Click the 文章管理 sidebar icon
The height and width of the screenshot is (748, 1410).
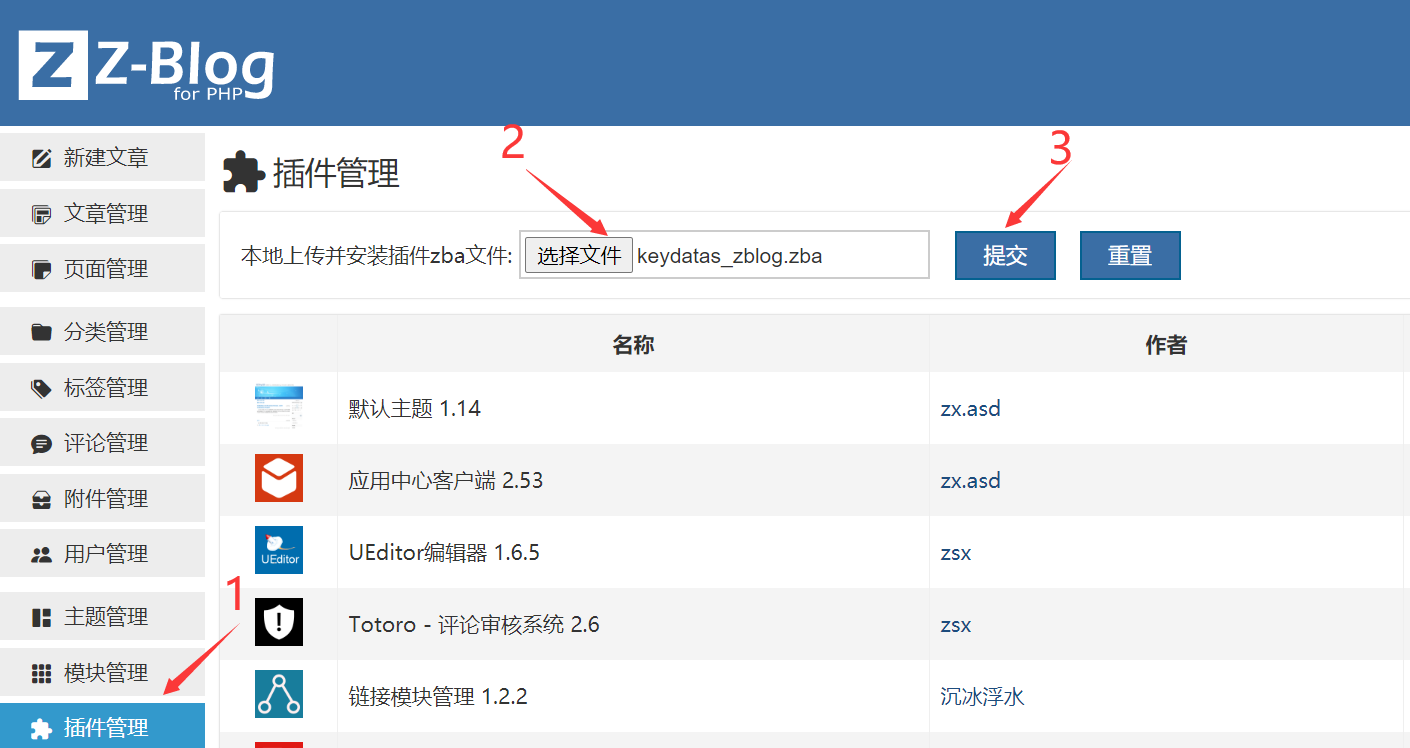[x=41, y=214]
